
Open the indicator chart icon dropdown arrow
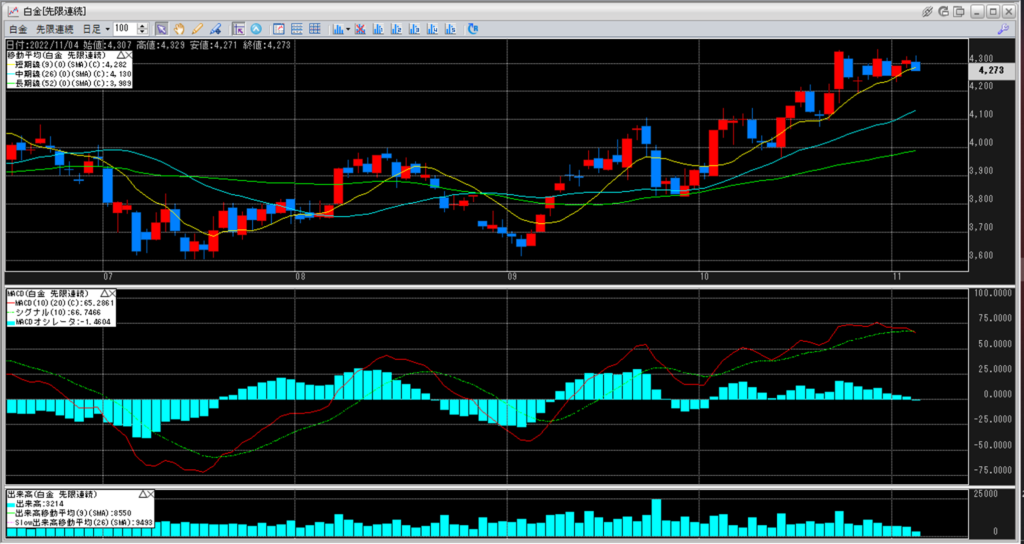348,29
